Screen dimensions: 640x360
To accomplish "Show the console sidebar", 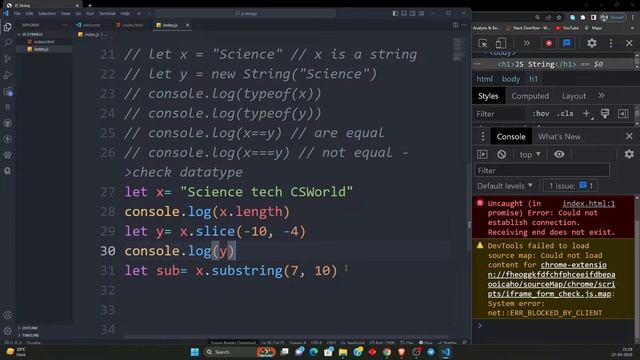I will pyautogui.click(x=482, y=154).
